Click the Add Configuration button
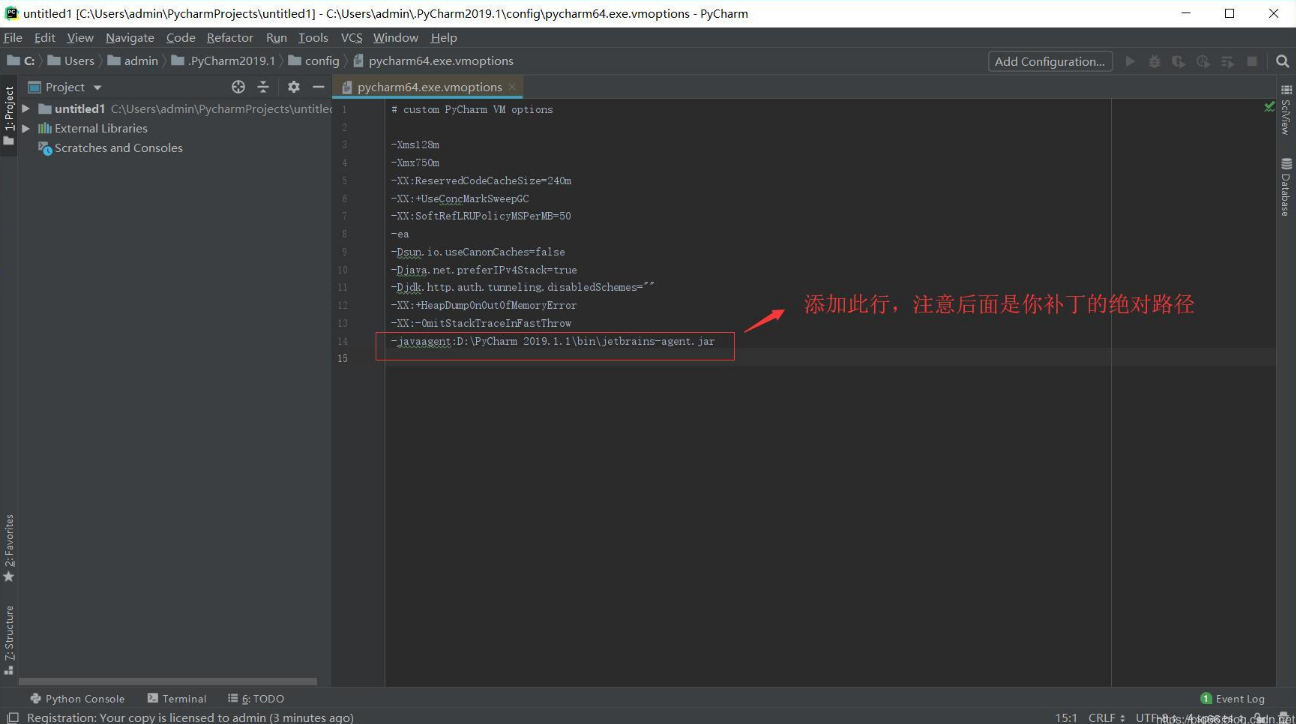1296x724 pixels. click(1049, 61)
